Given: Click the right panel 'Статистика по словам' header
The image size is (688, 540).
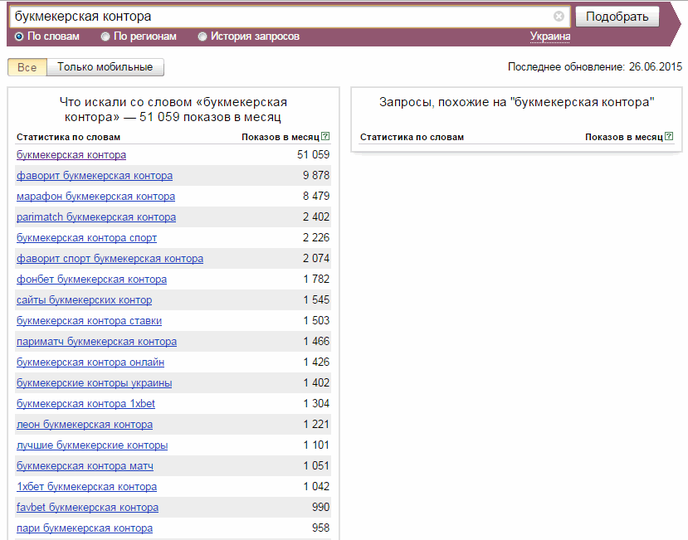Looking at the screenshot, I should click(412, 137).
